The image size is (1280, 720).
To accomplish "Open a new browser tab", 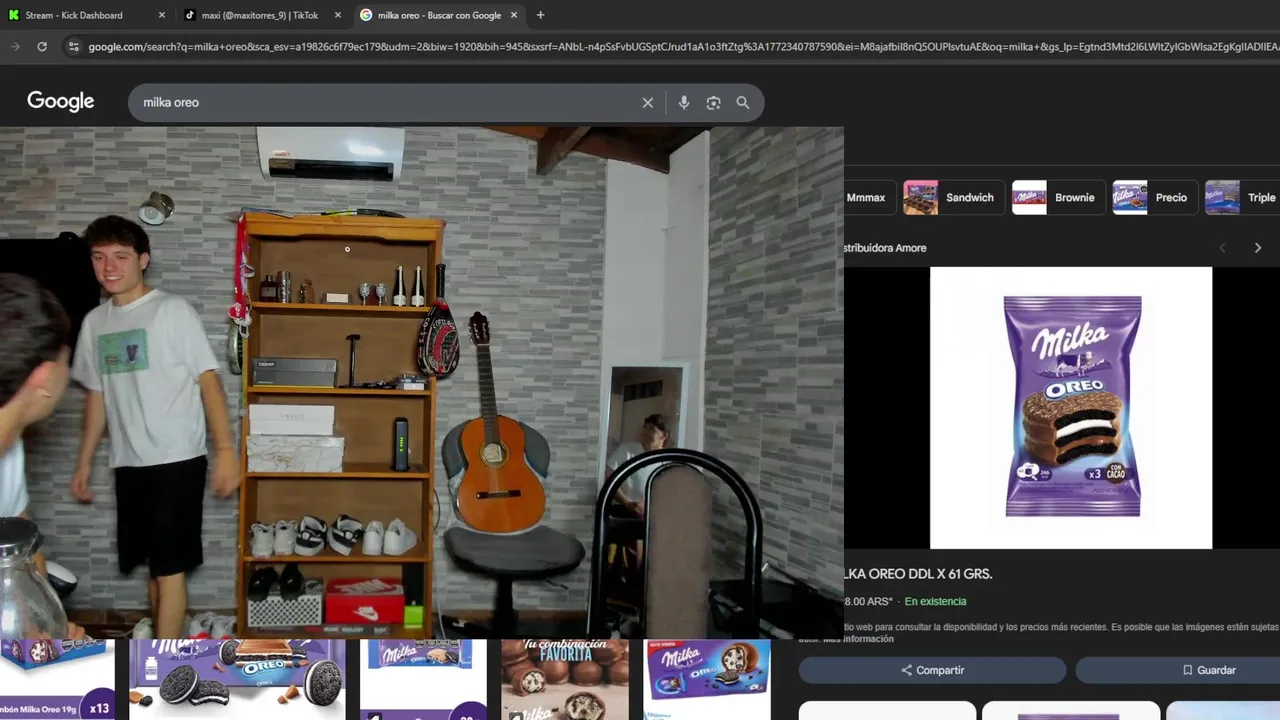I will point(540,15).
